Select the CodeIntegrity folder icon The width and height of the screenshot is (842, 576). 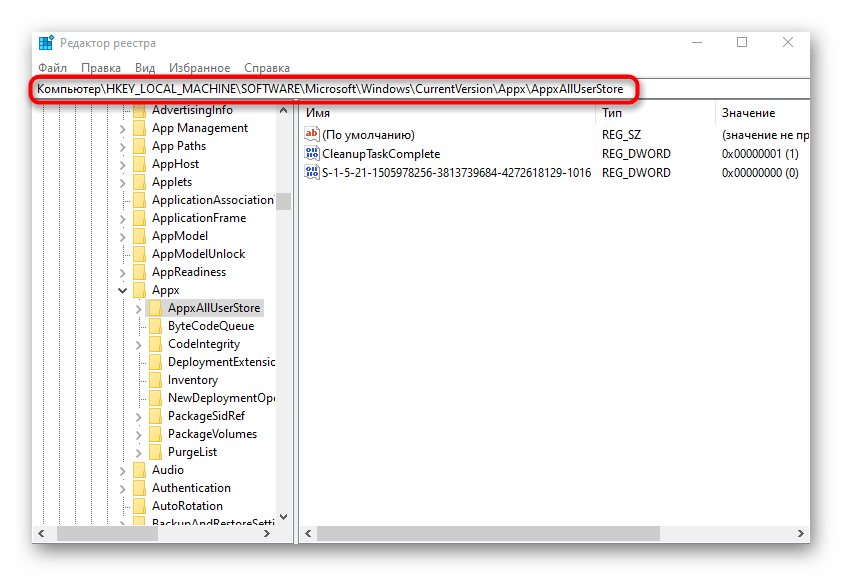click(156, 344)
